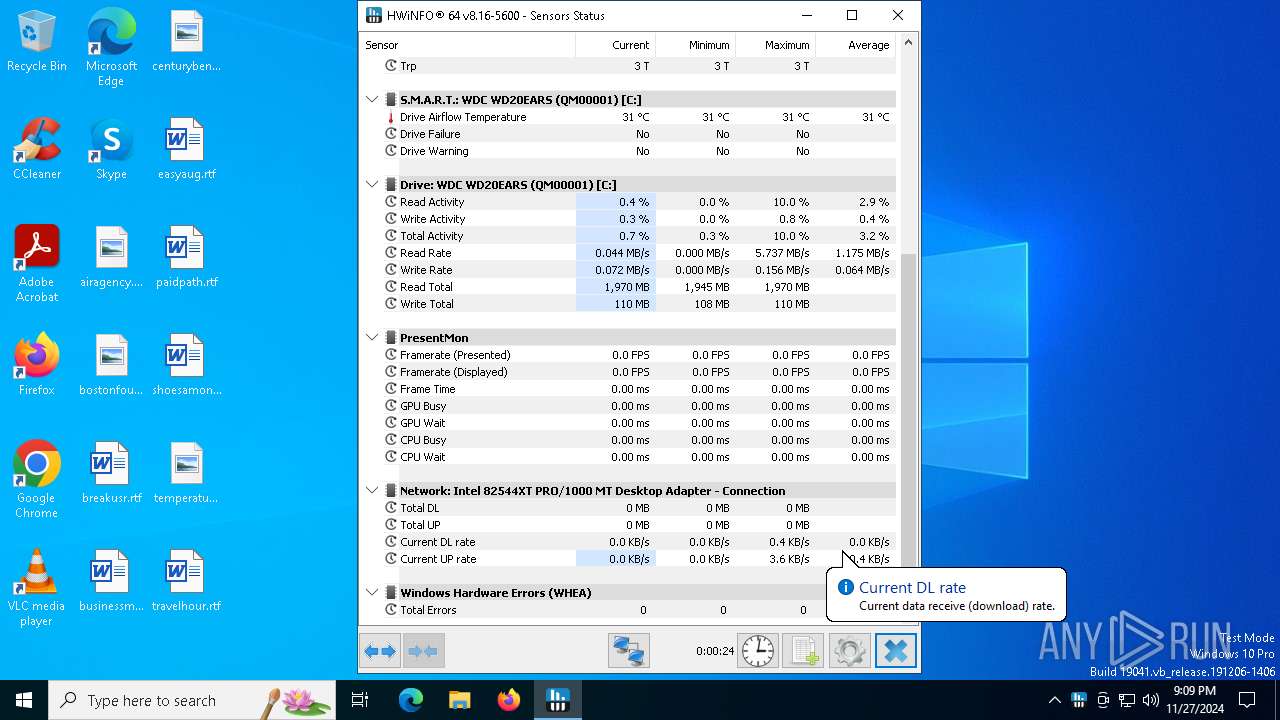Screen dimensions: 1280x720
Task: Click the icon next to Total DL
Action: pyautogui.click(x=391, y=508)
